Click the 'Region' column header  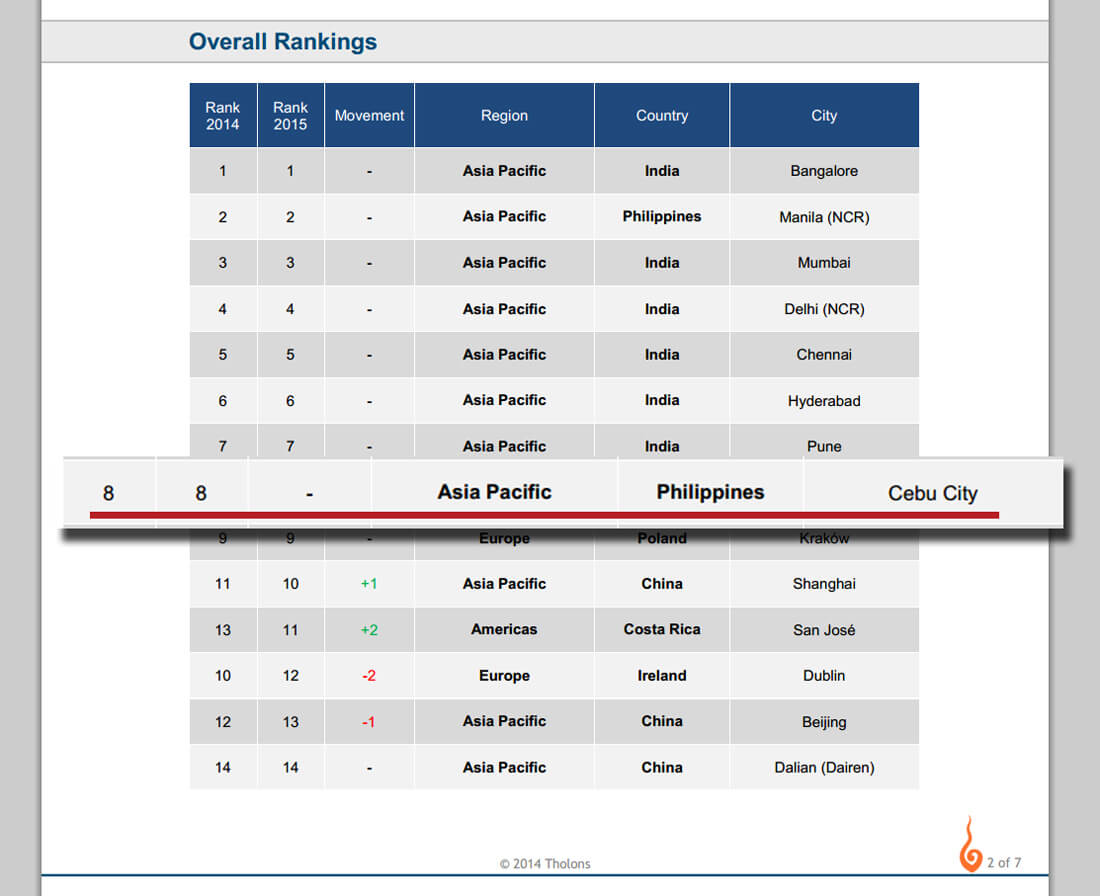point(504,116)
